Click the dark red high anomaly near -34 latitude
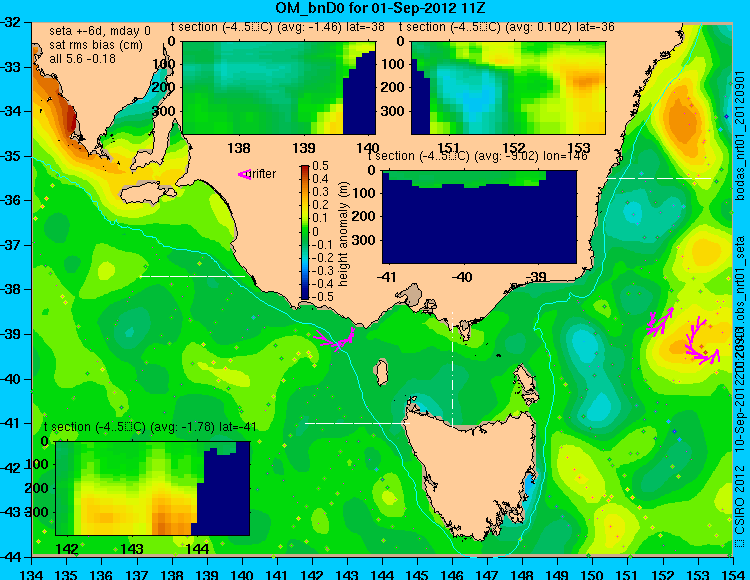Screen dimensions: 750x580 pyautogui.click(x=70, y=117)
